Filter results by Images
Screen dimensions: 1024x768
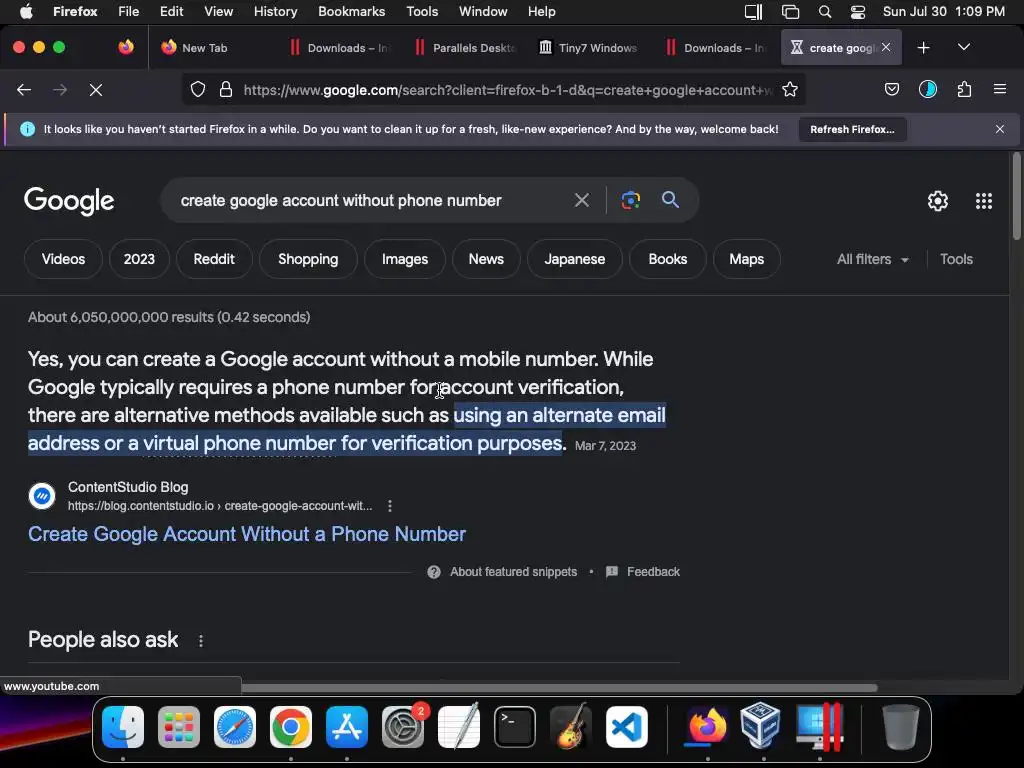pos(405,259)
